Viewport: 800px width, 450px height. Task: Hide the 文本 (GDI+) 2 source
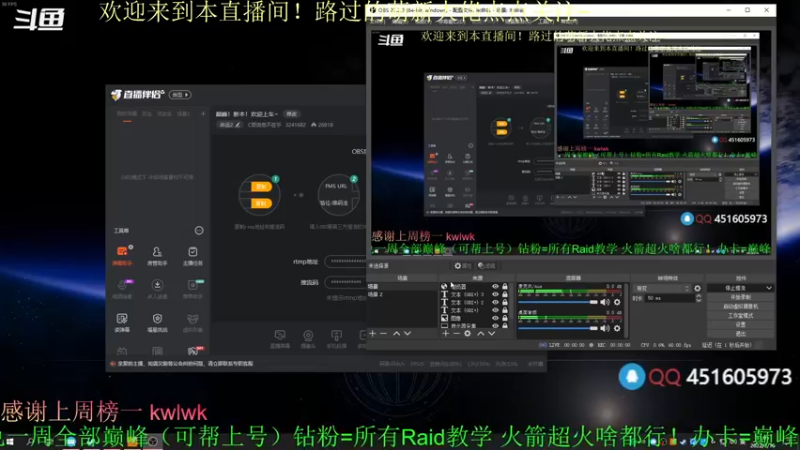495,302
